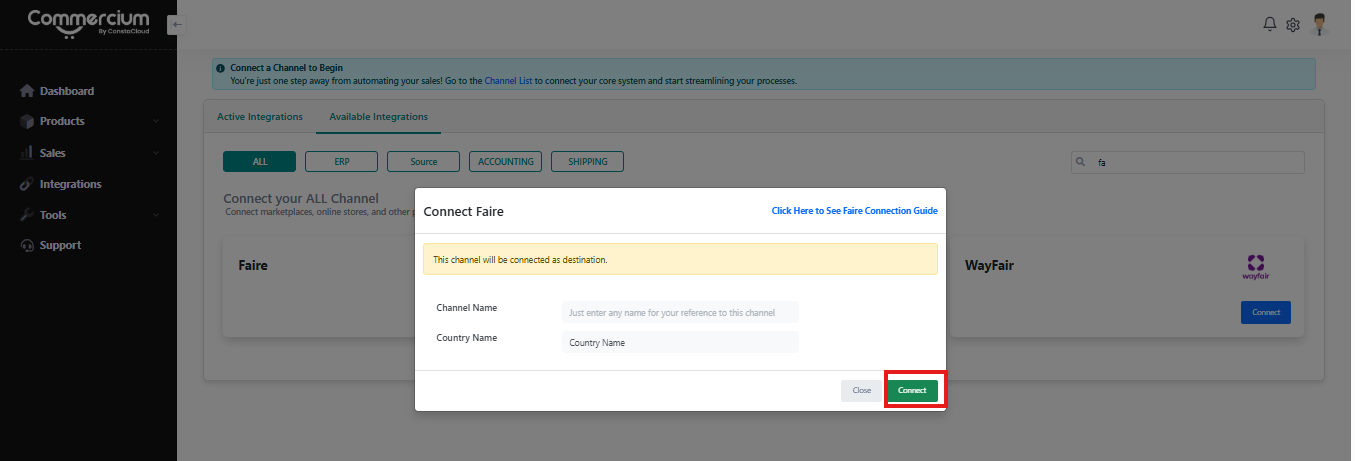Viewport: 1355px width, 461px height.
Task: Click the green Connect button in dialog
Action: click(x=912, y=390)
